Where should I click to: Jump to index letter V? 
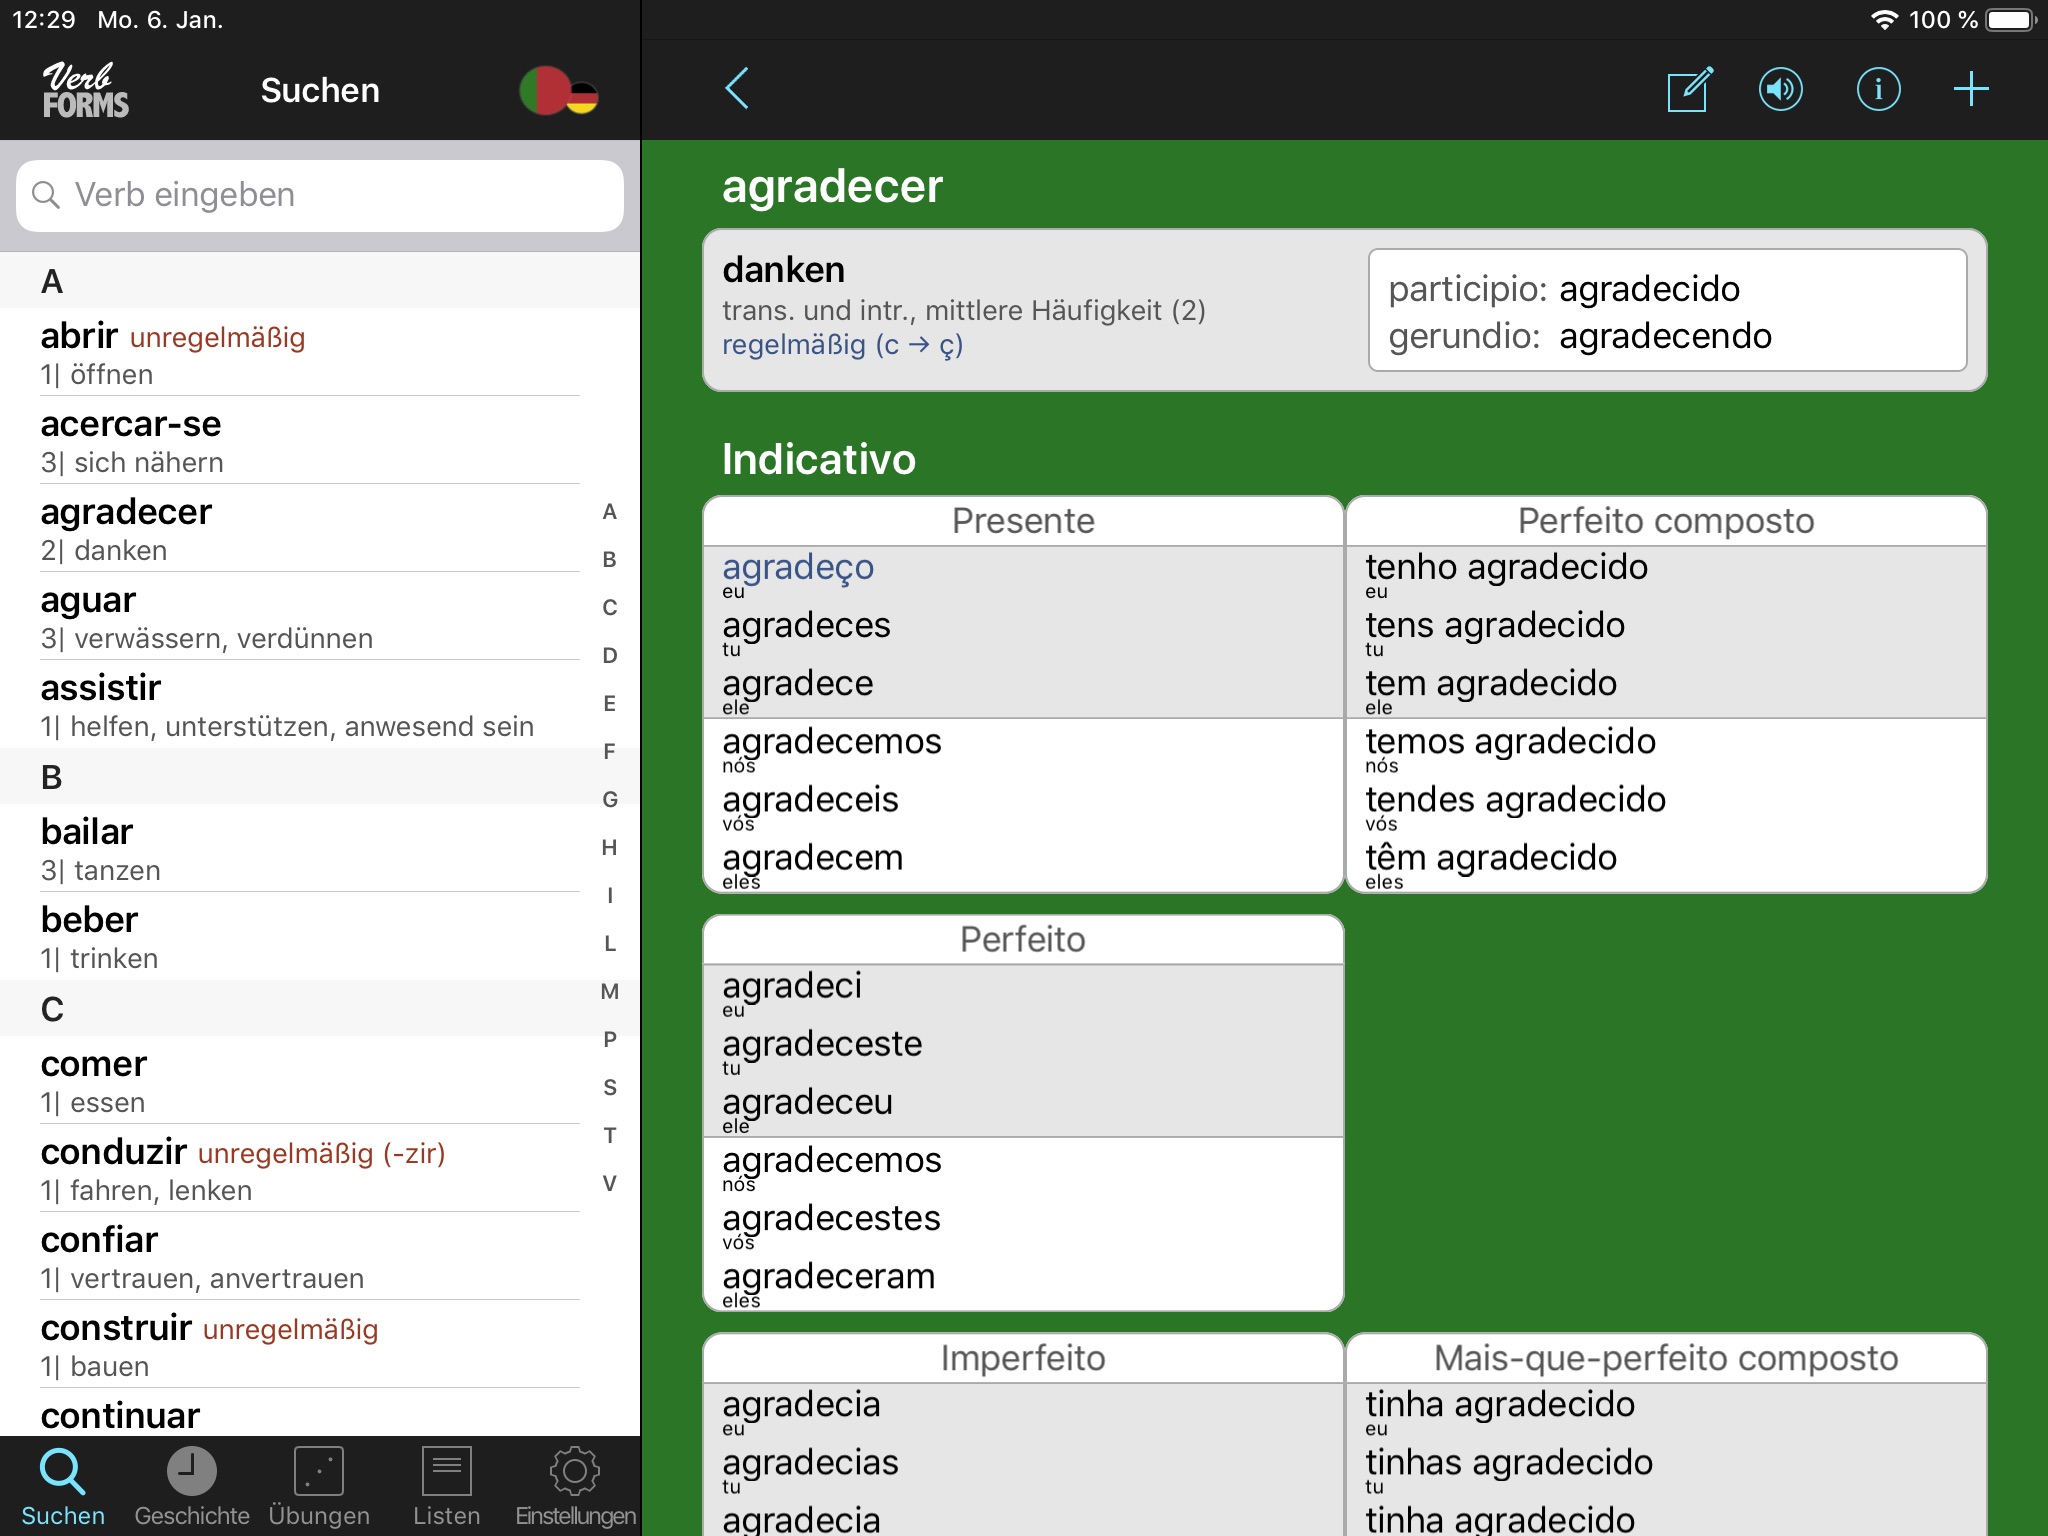coord(610,1184)
